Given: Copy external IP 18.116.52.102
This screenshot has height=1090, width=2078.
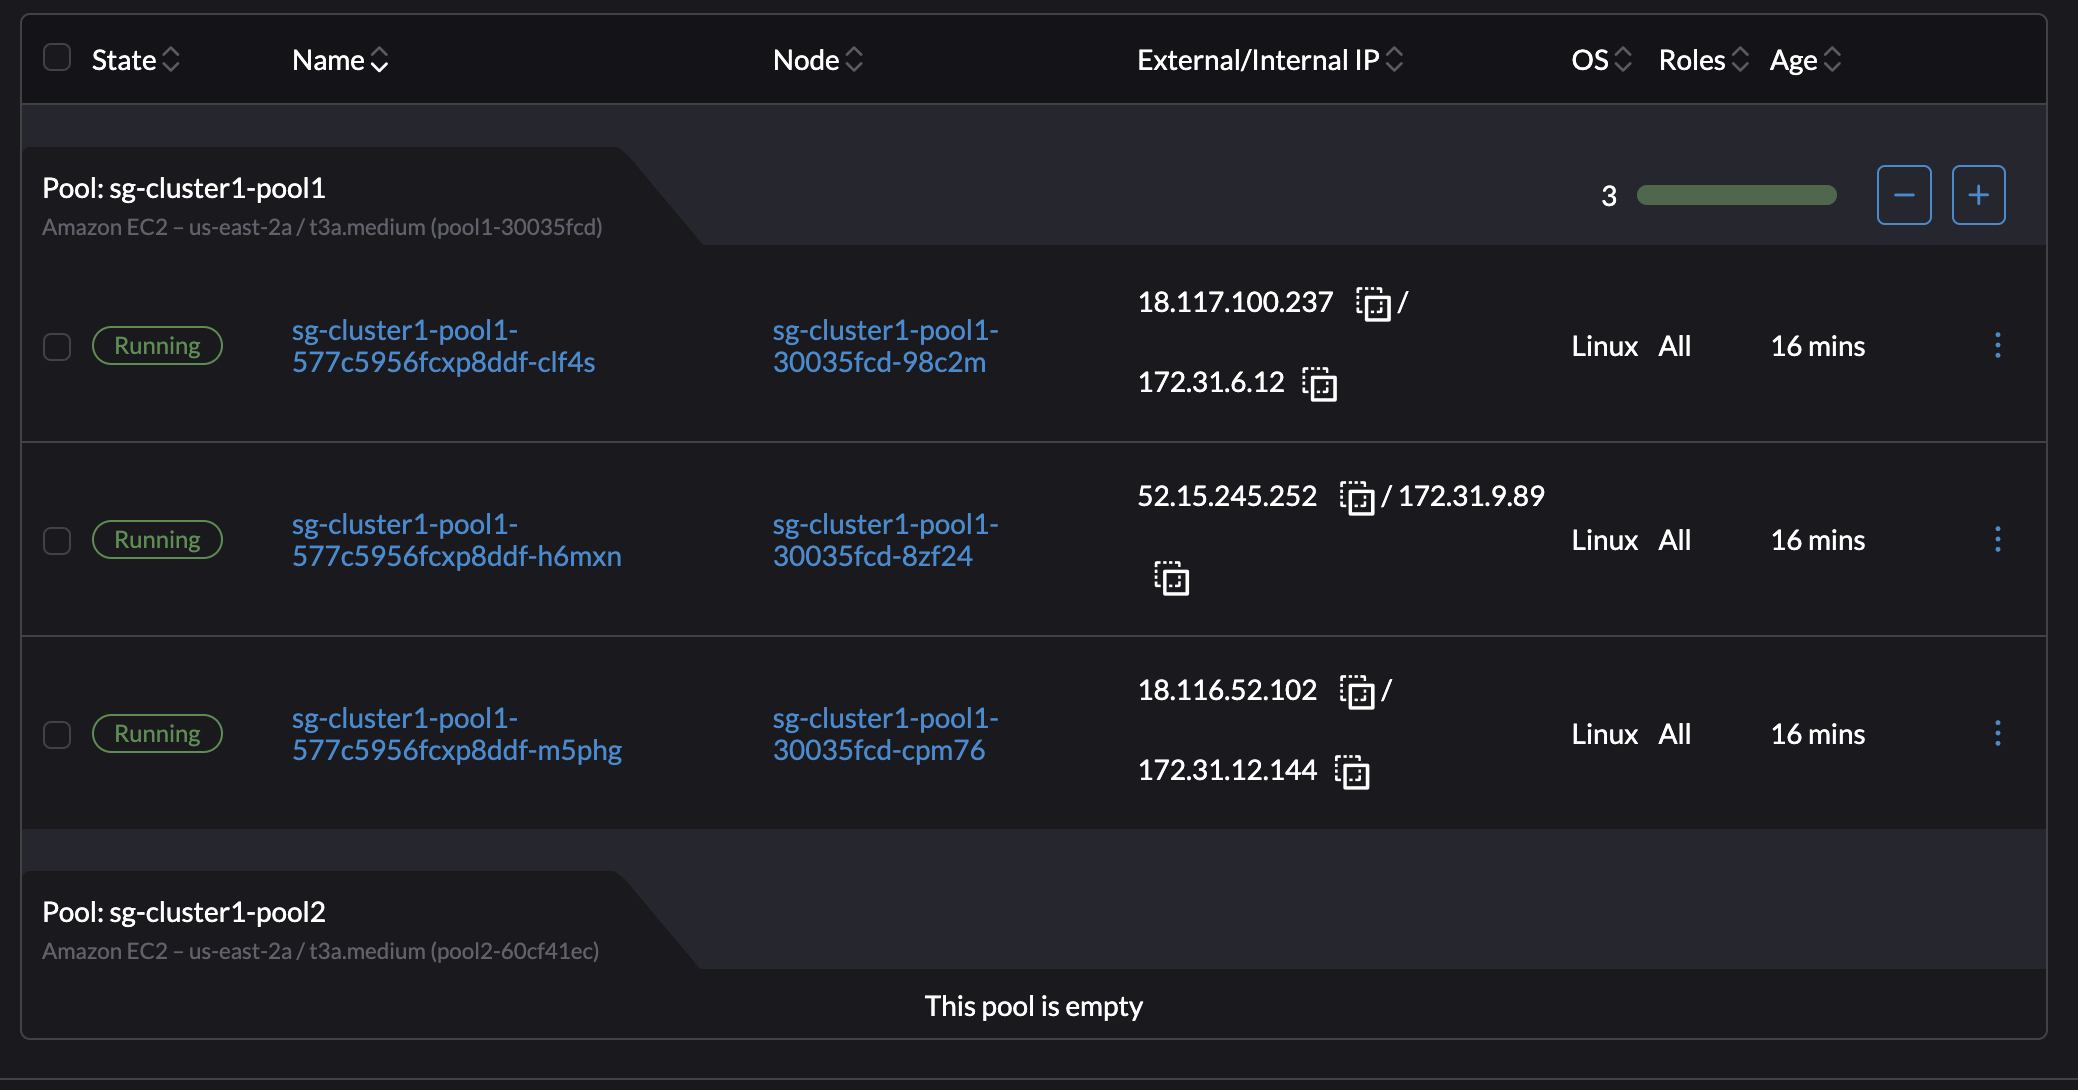Looking at the screenshot, I should (x=1358, y=692).
